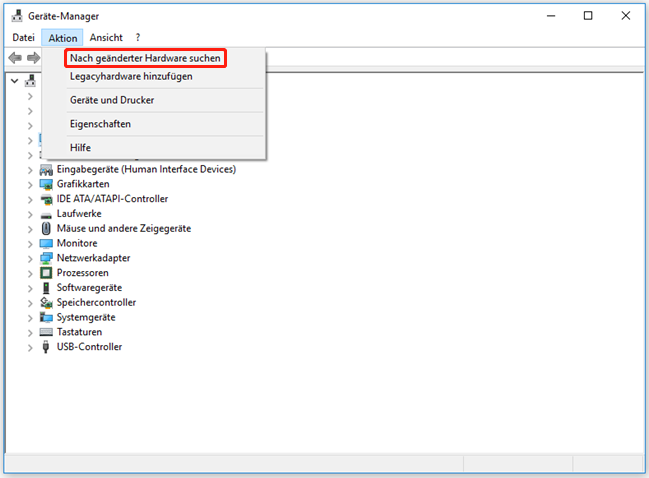
Task: Click the Mäuse und andere Zeigegeräte icon
Action: (46, 229)
